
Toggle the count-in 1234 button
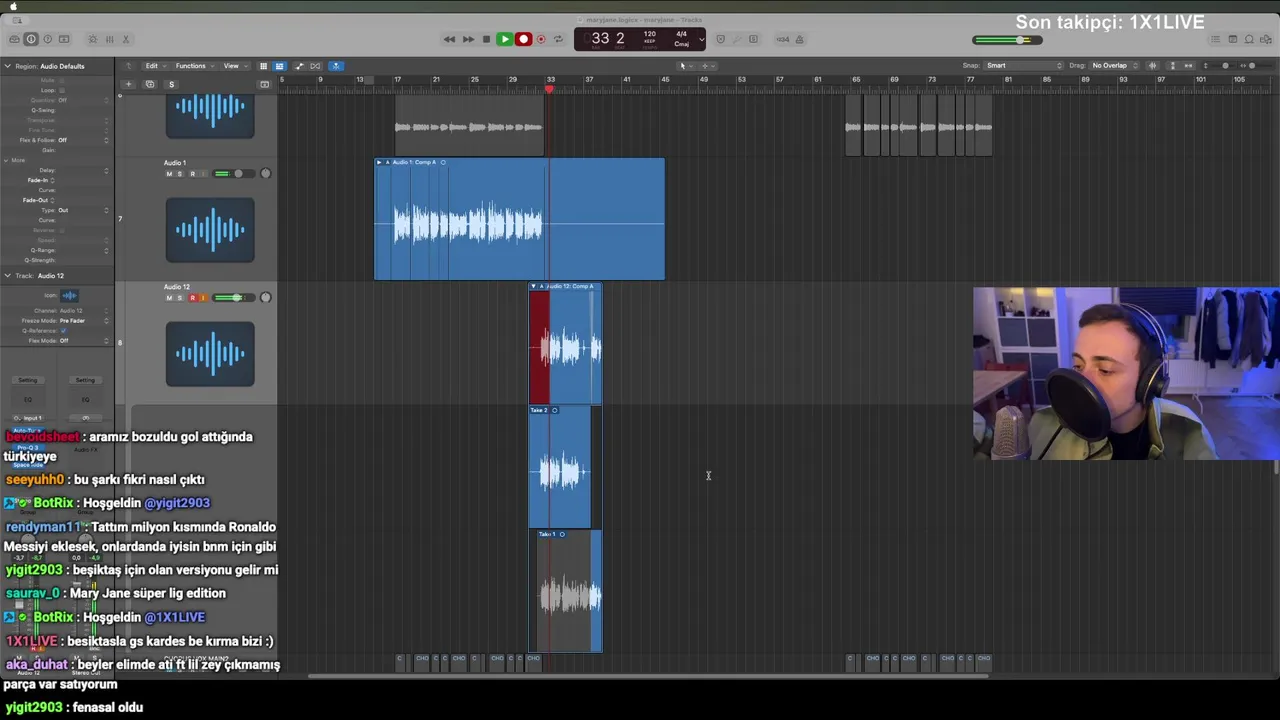pyautogui.click(x=783, y=39)
